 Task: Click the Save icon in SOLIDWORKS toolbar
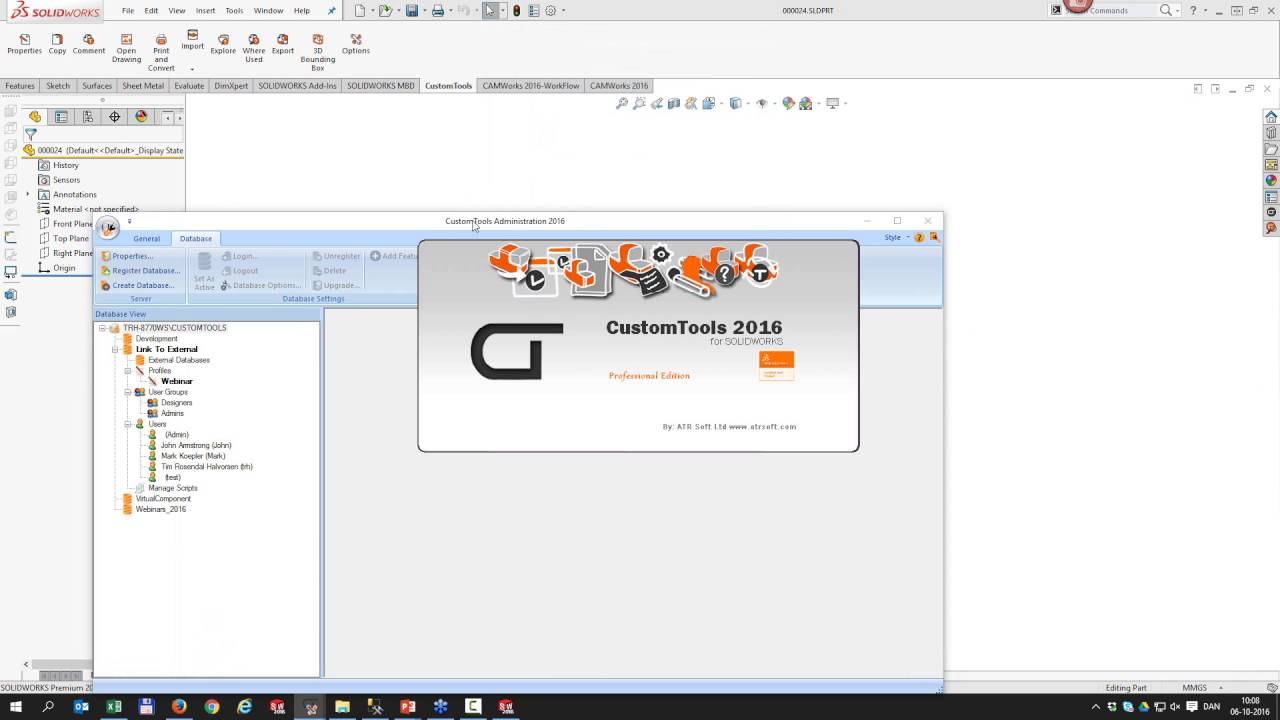(x=411, y=10)
